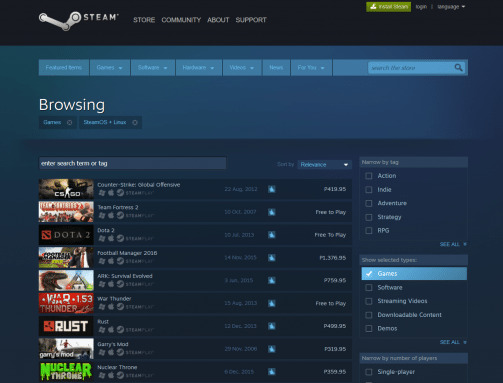
Task: Click blue review icon in Football Manager 2016 row
Action: (272, 258)
